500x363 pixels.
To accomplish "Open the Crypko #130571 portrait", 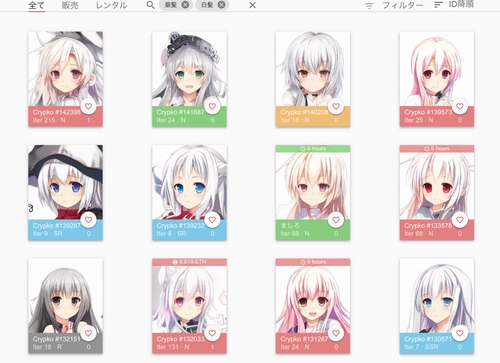I will [x=437, y=296].
